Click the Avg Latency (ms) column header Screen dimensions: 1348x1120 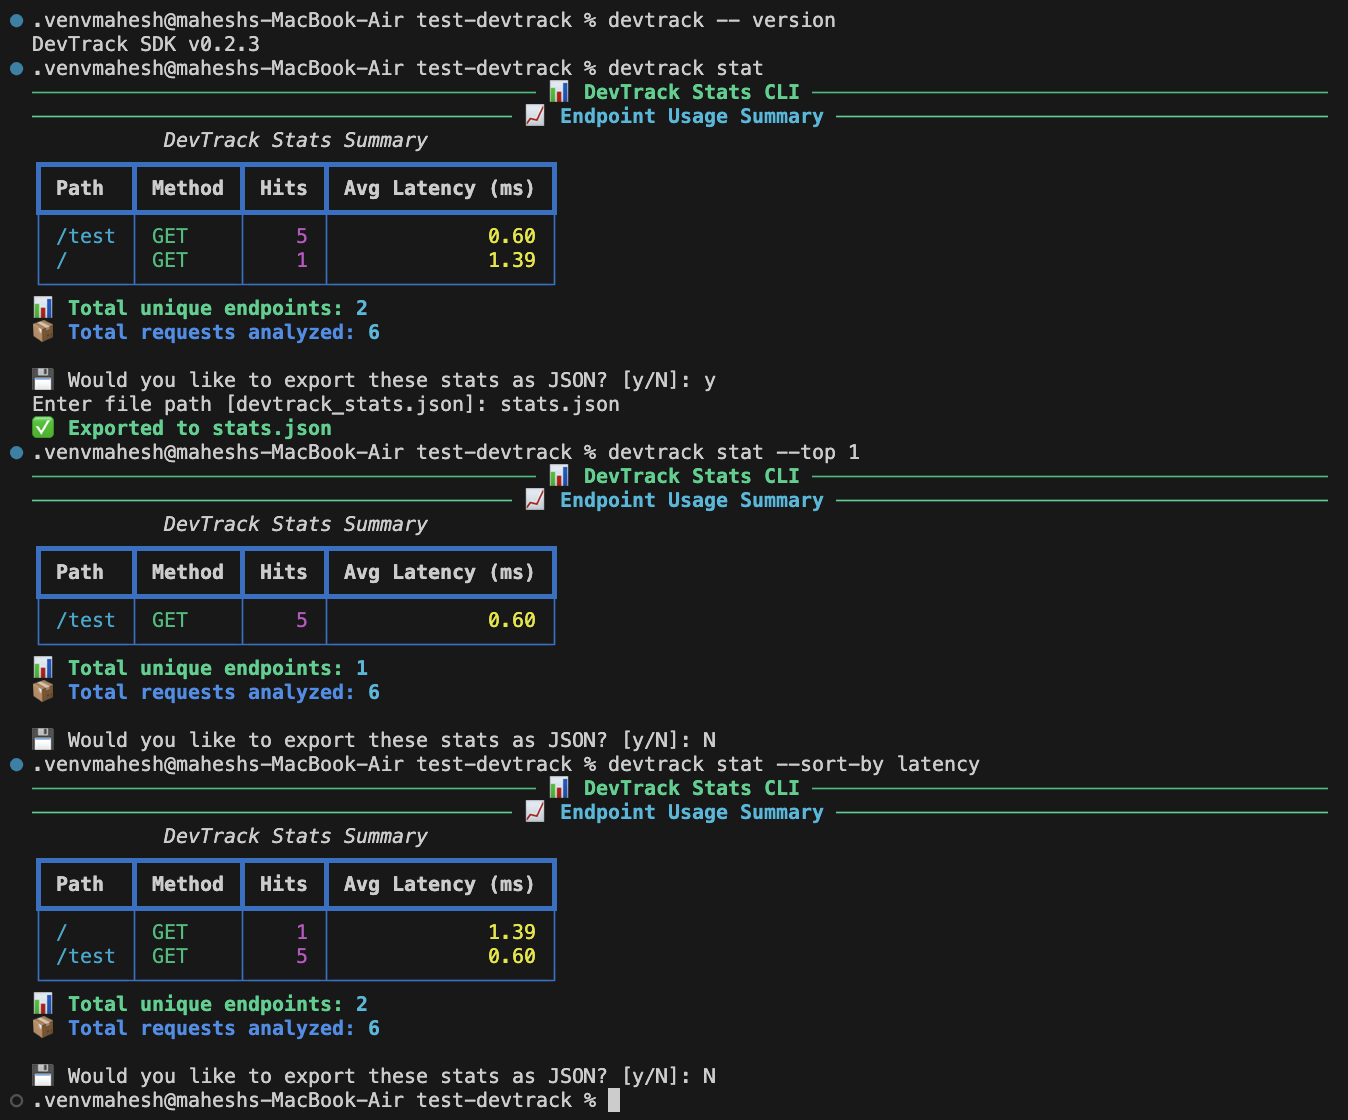[440, 188]
